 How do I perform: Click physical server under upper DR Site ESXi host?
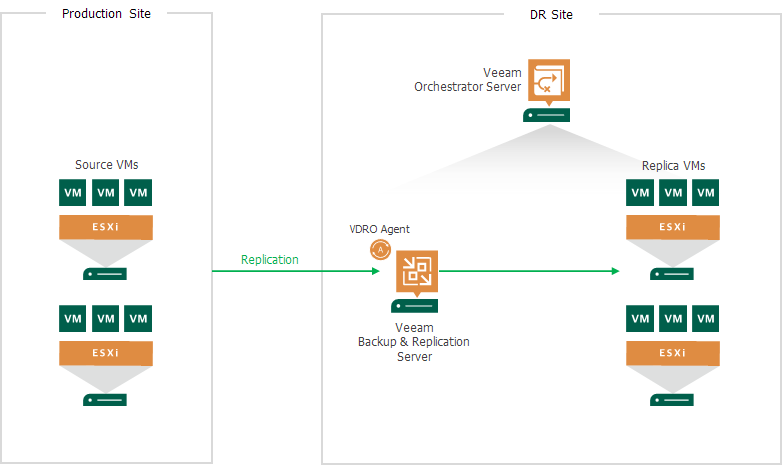tap(672, 274)
